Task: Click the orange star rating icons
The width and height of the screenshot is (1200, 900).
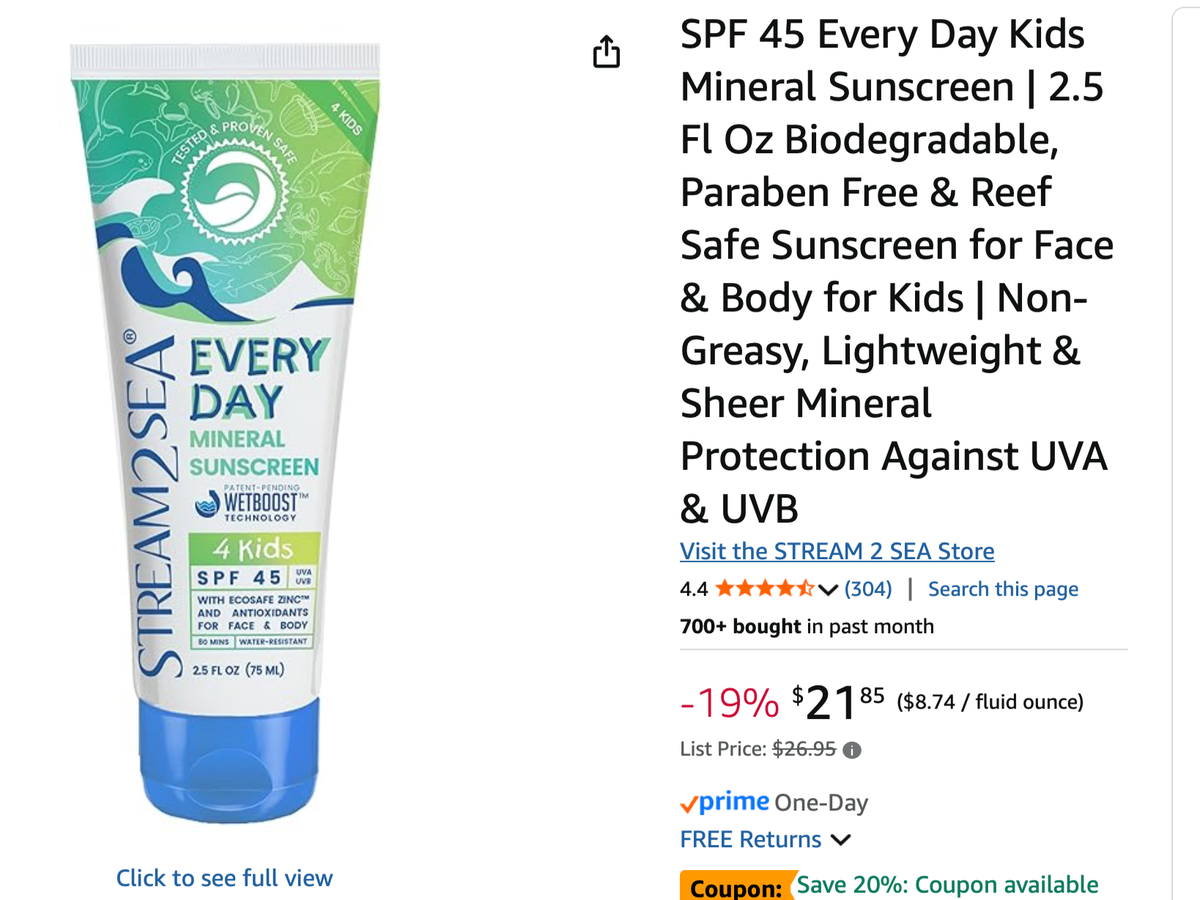Action: (x=765, y=589)
